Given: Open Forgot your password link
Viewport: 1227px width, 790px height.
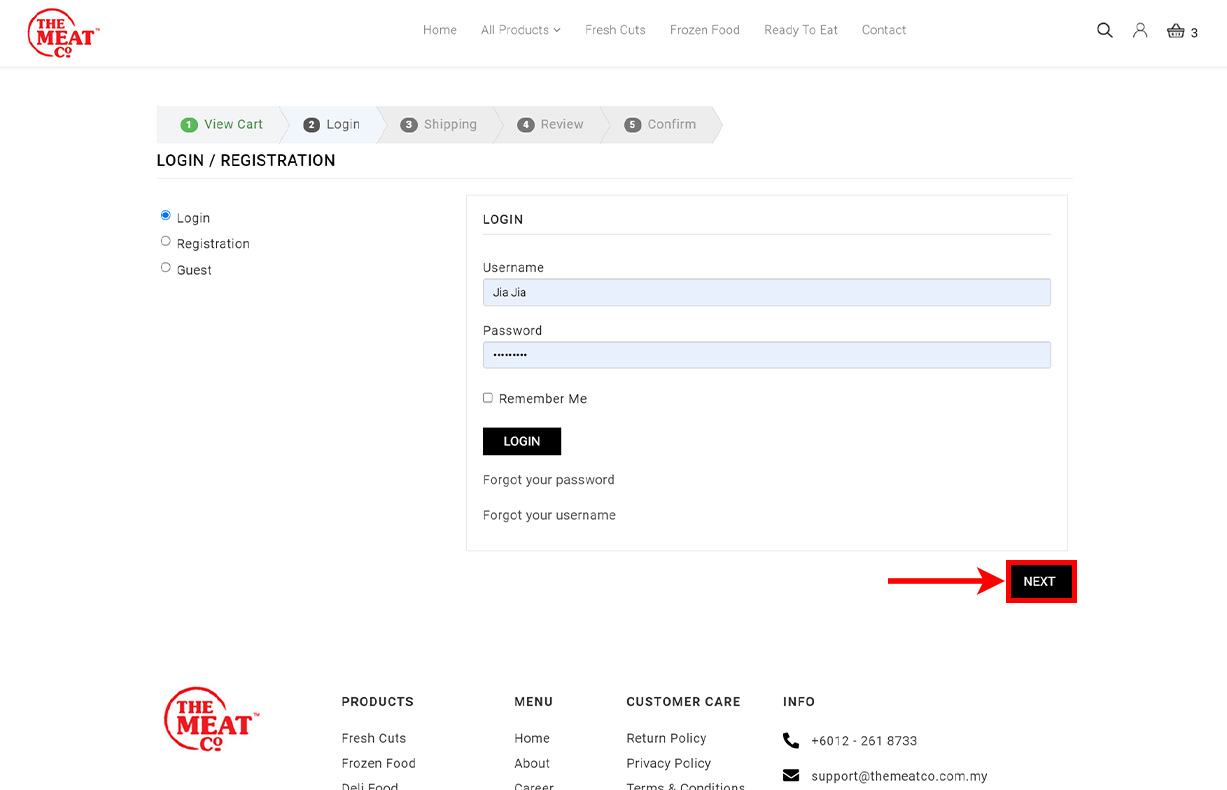Looking at the screenshot, I should tap(548, 480).
